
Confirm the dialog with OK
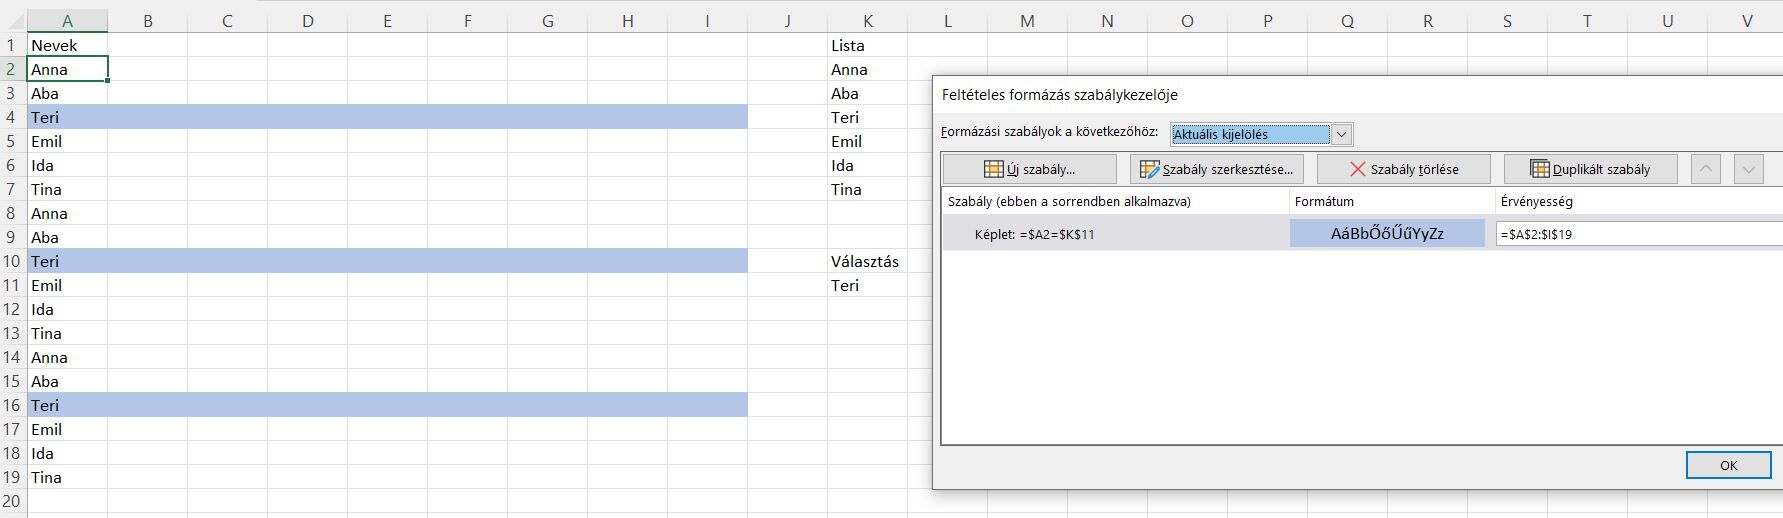click(1728, 465)
